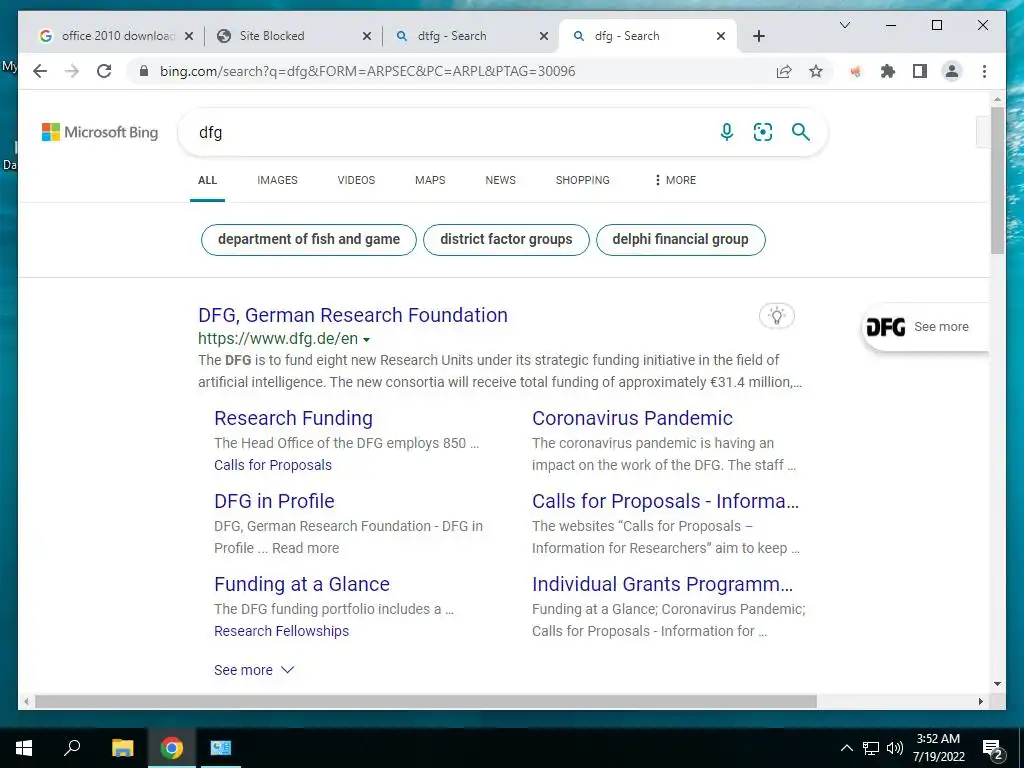Open the 'Research Fellowships' link
The width and height of the screenshot is (1024, 768).
point(281,631)
